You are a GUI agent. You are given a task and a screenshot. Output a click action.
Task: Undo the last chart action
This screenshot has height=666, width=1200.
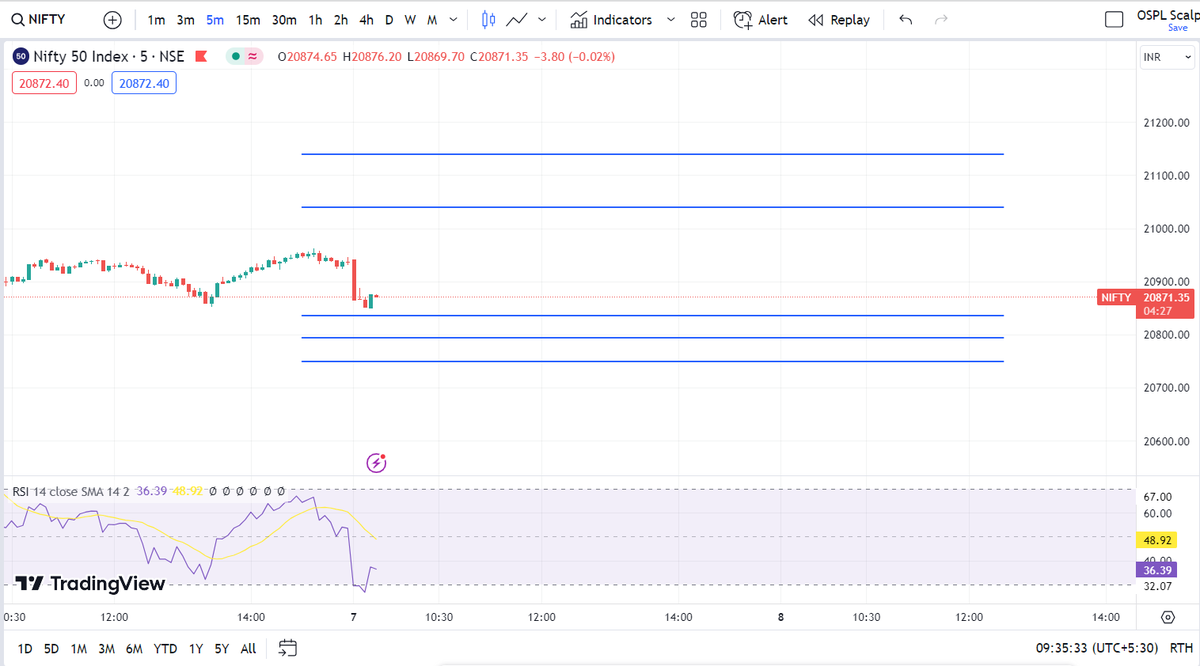point(906,20)
